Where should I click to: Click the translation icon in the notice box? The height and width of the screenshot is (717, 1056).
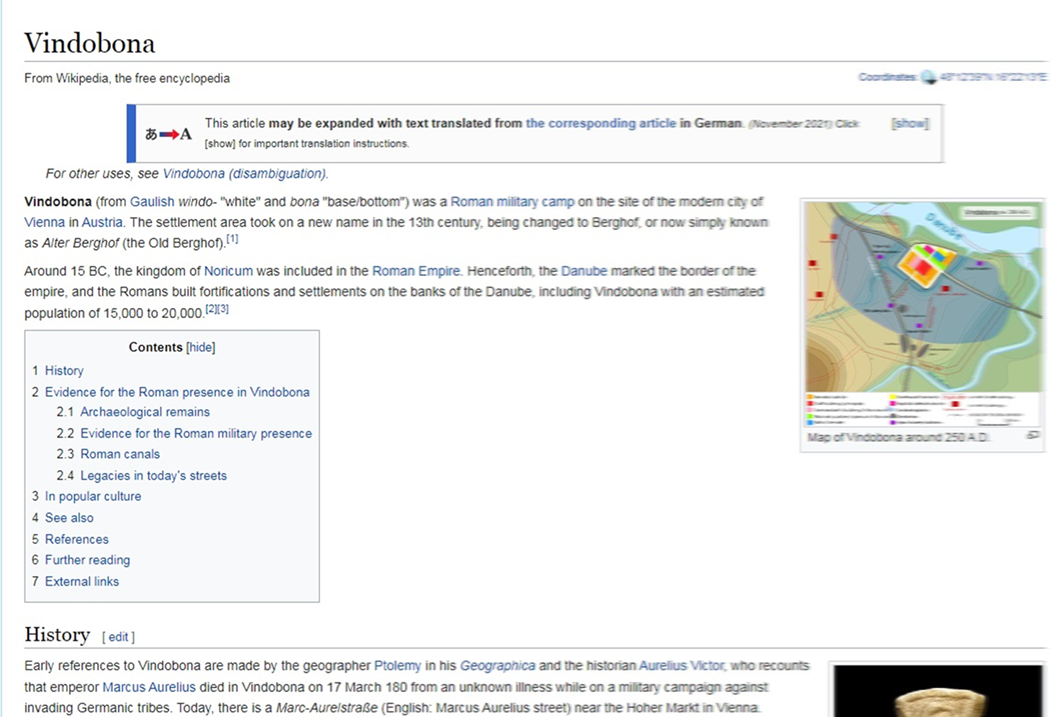168,134
